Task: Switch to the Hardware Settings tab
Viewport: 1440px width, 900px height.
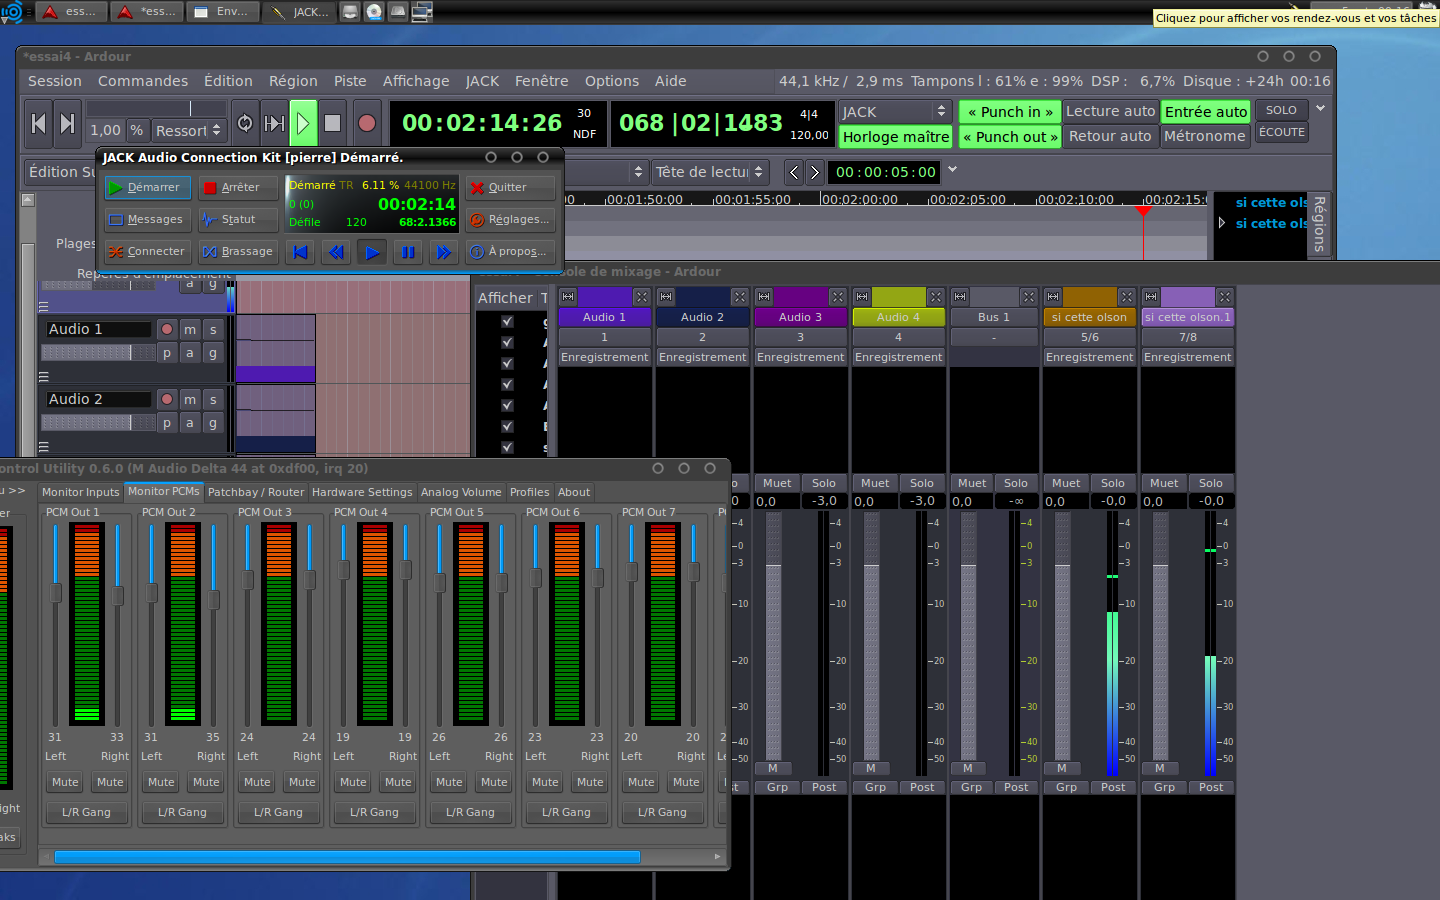Action: [x=362, y=492]
